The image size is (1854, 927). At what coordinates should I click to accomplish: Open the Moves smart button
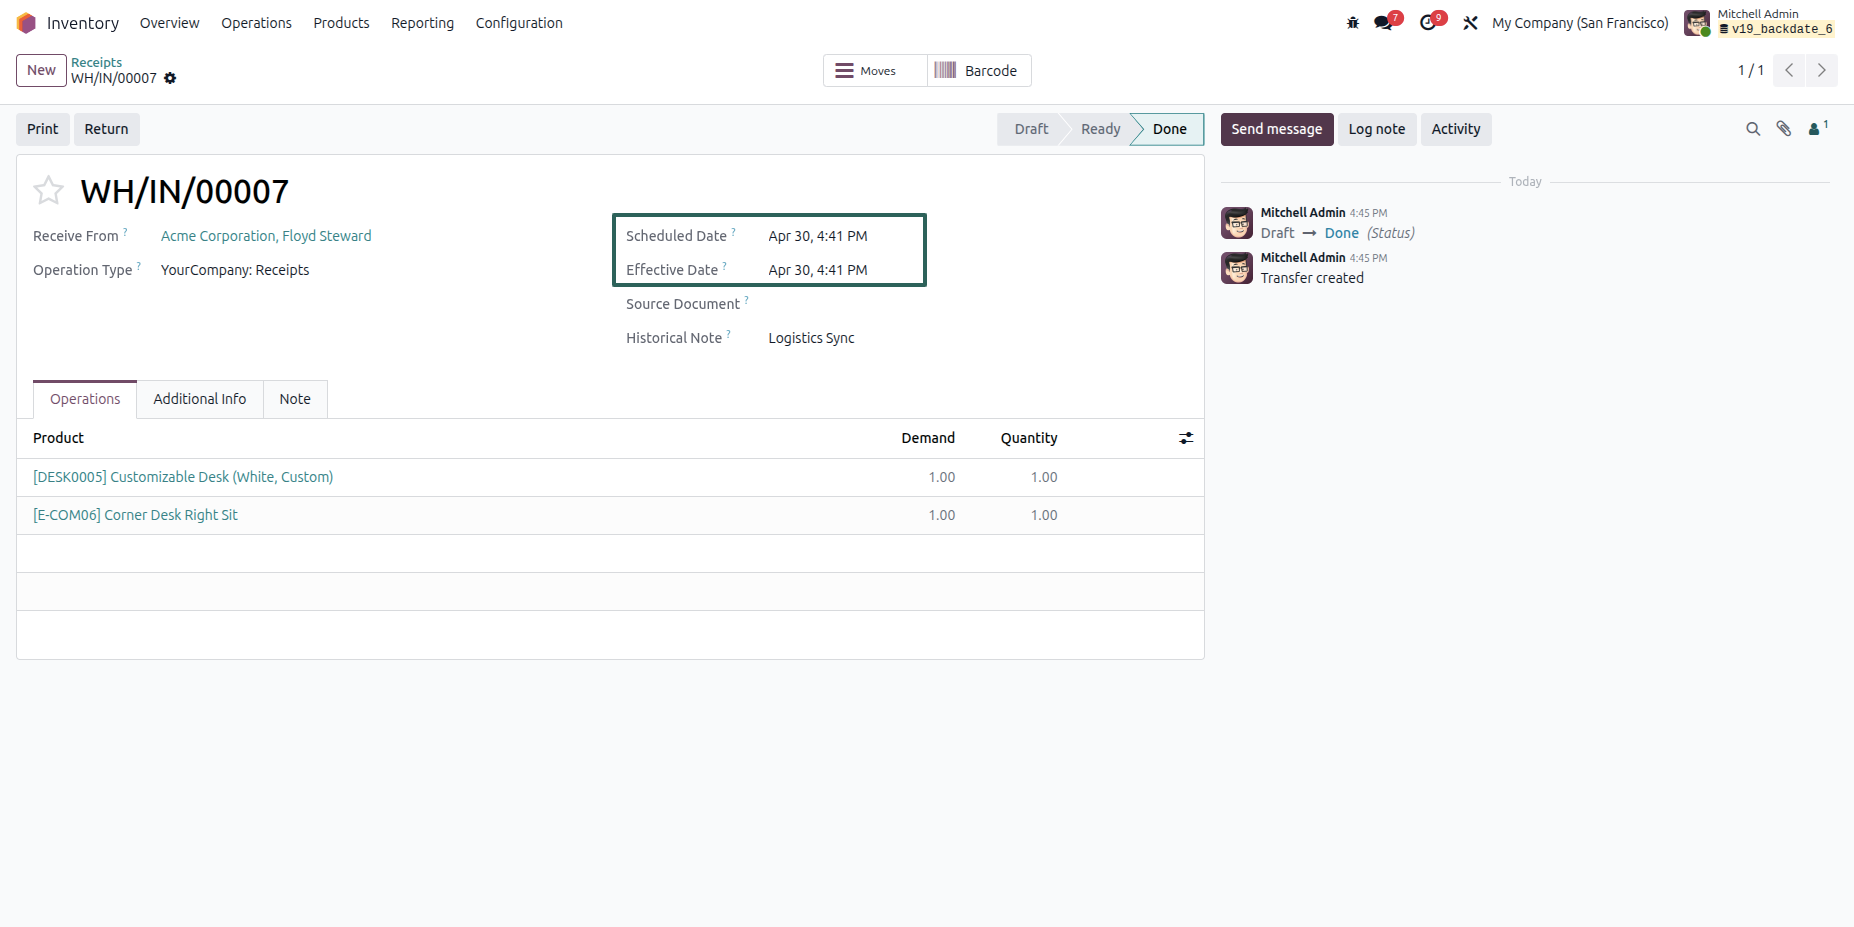coord(875,71)
